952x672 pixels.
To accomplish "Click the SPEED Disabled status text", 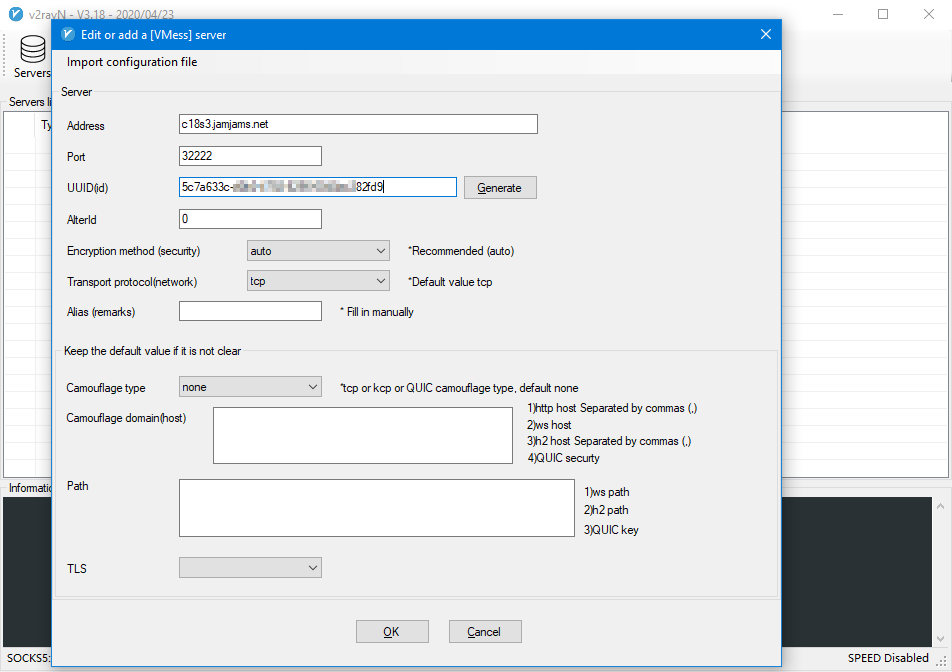I will (888, 658).
